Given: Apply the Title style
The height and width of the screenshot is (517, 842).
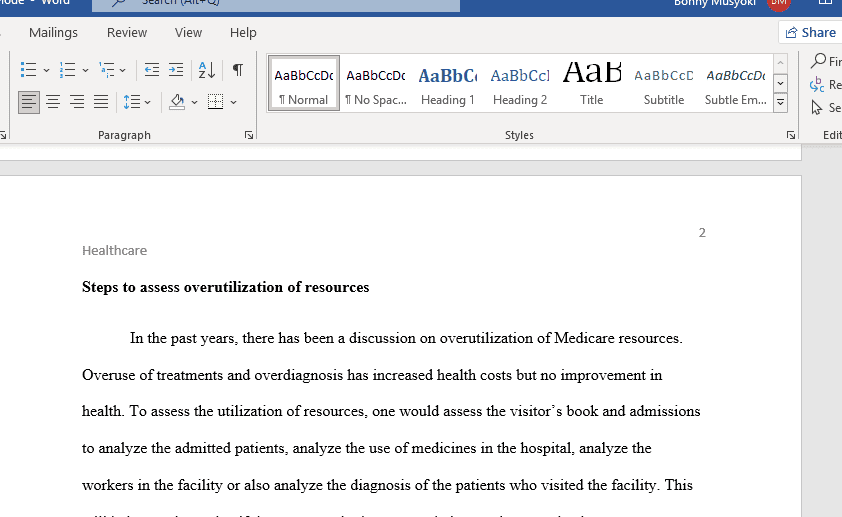Looking at the screenshot, I should click(x=592, y=84).
